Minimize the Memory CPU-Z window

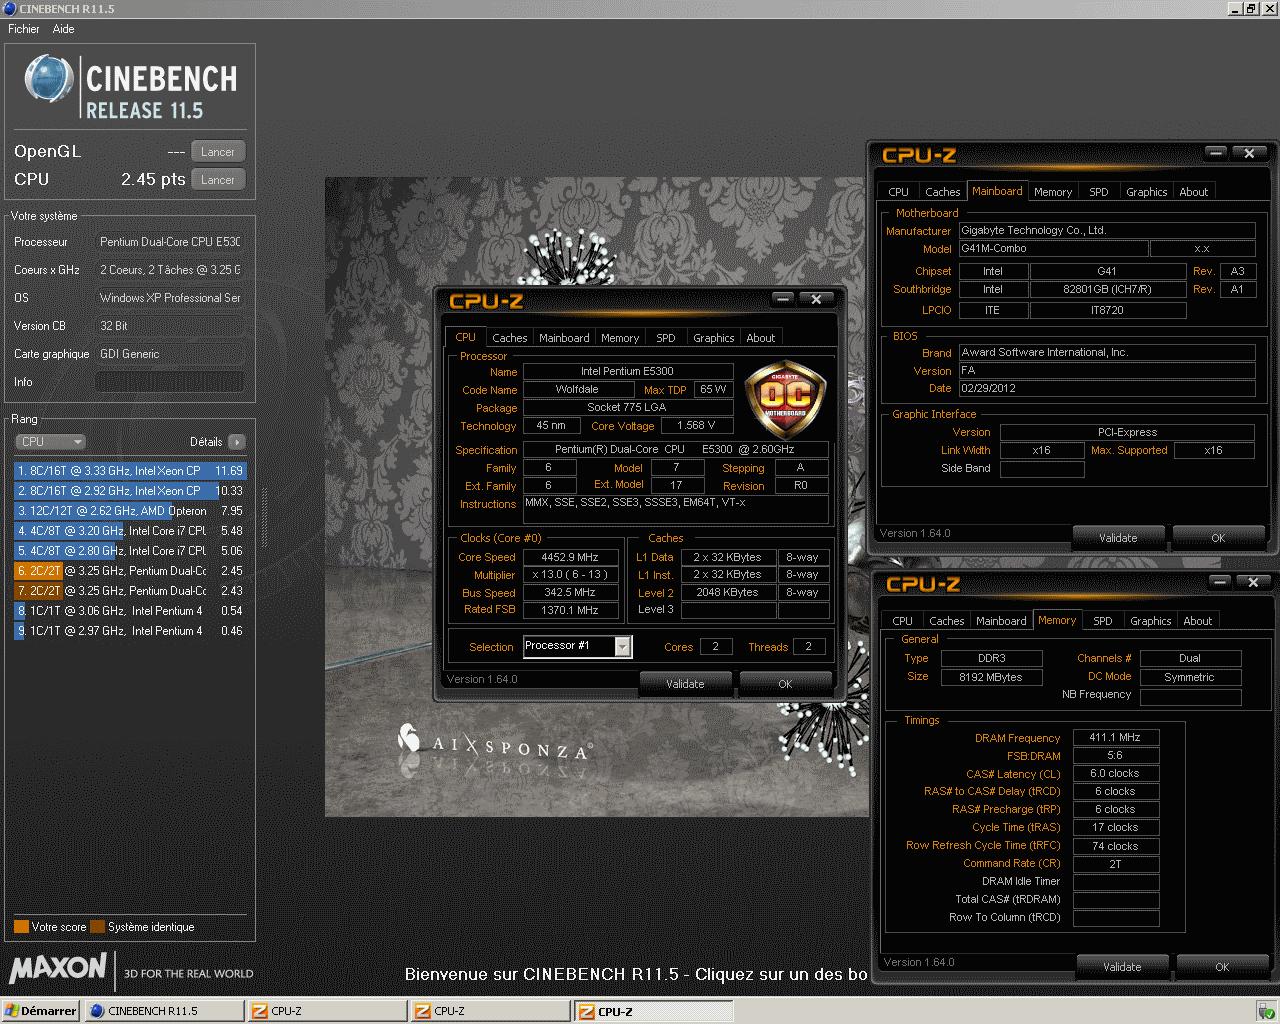[1220, 582]
